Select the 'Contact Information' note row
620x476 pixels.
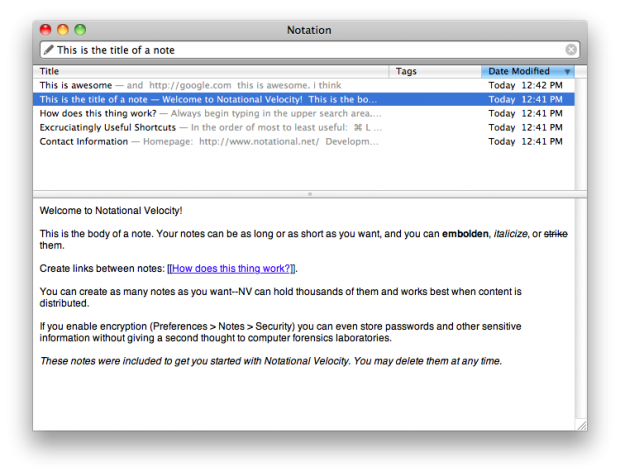click(304, 142)
